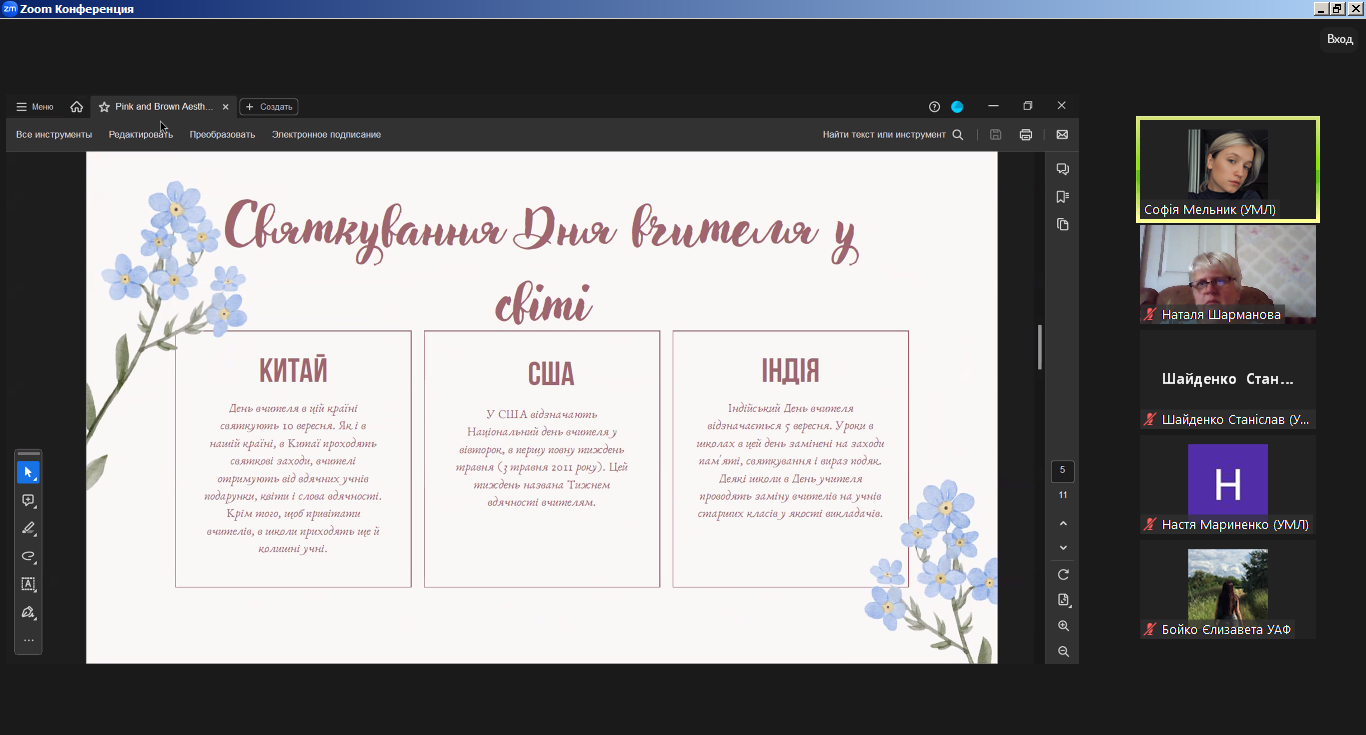This screenshot has height=735, width=1366.
Task: Select Софія Мельник video thumbnail
Action: click(1228, 168)
